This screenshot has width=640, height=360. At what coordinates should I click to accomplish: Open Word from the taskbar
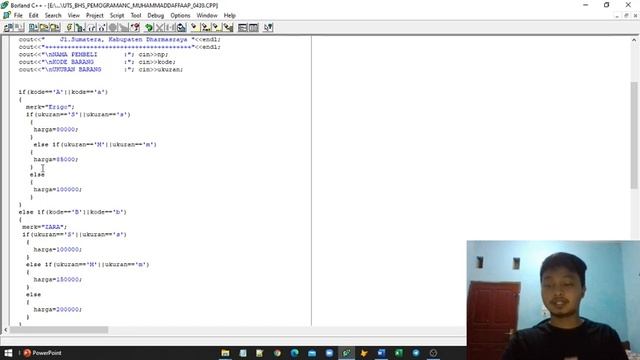(381, 353)
